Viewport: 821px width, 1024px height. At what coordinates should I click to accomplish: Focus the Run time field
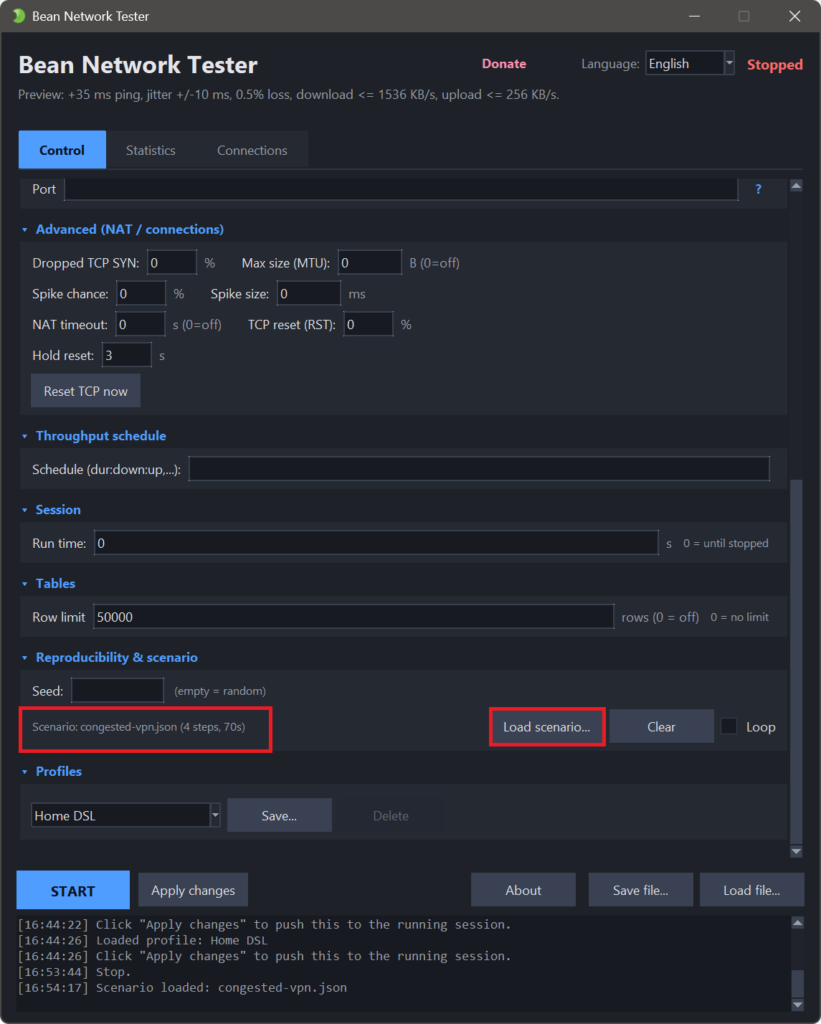[376, 543]
